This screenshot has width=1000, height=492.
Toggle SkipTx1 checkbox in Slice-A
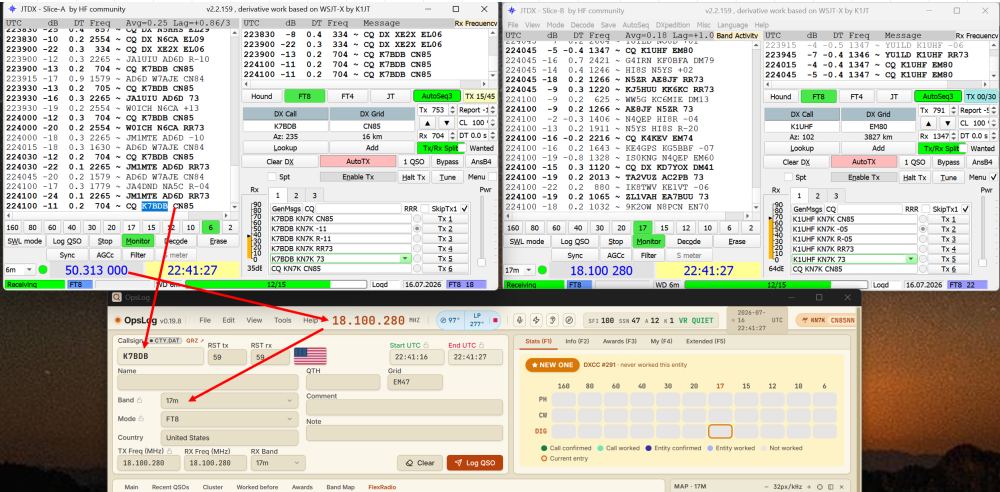(x=464, y=209)
